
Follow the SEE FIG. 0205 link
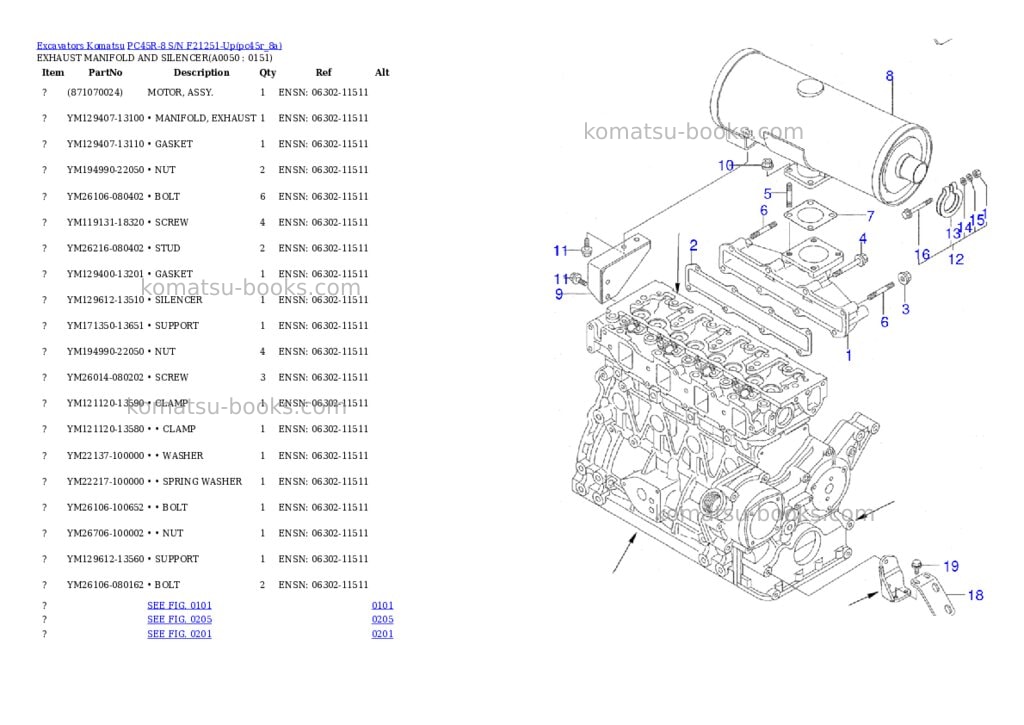[180, 619]
